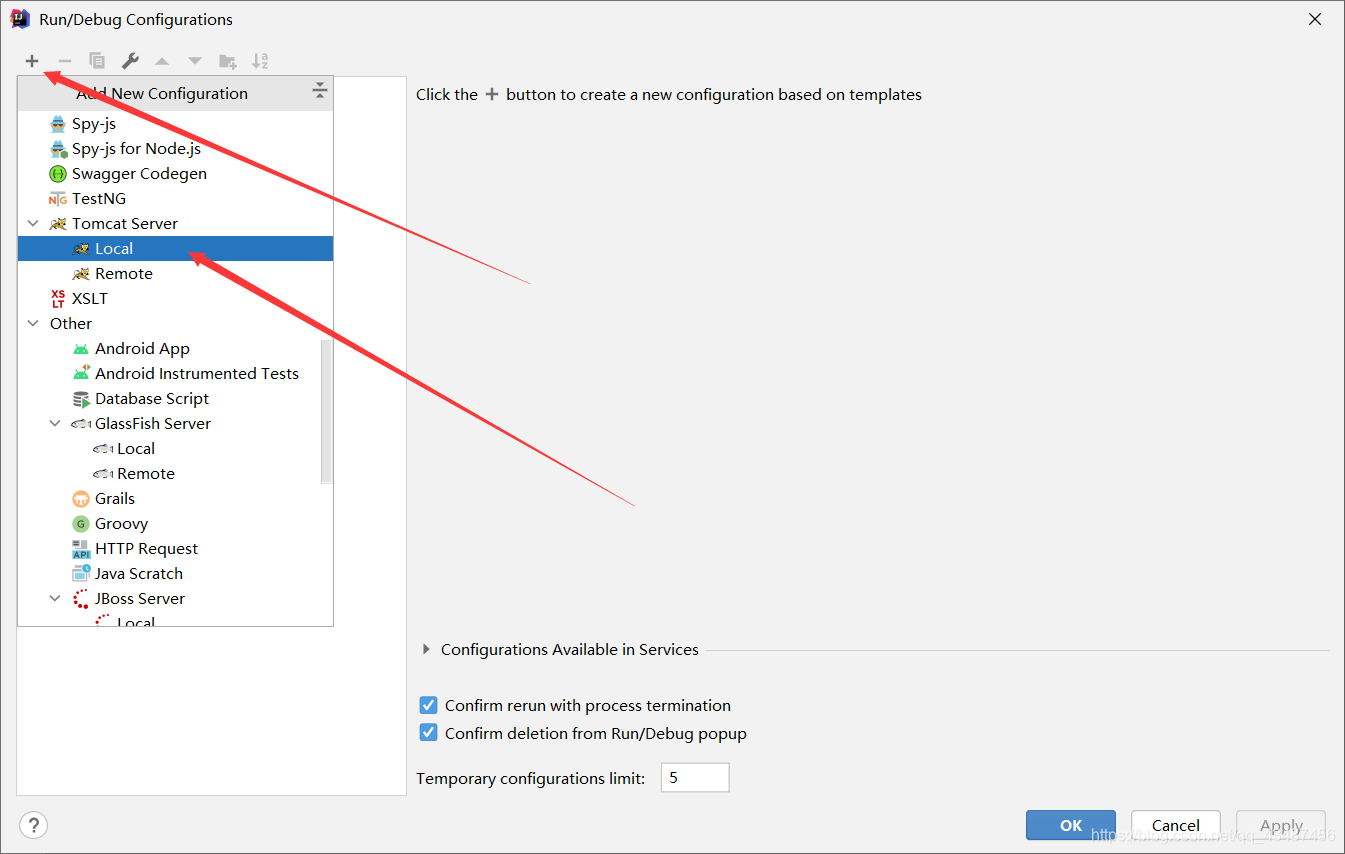Click the minus Remove Configuration toolbar icon
Screen dimensions: 1345x854
pos(65,61)
